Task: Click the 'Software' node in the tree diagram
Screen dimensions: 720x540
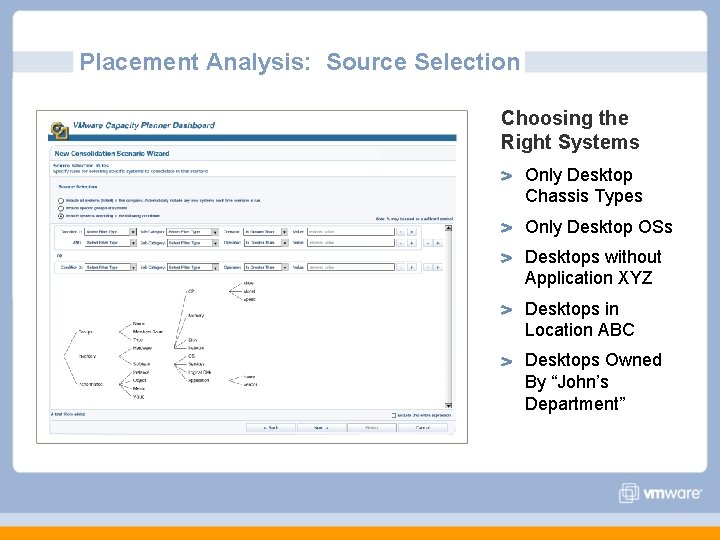Action: pyautogui.click(x=141, y=364)
